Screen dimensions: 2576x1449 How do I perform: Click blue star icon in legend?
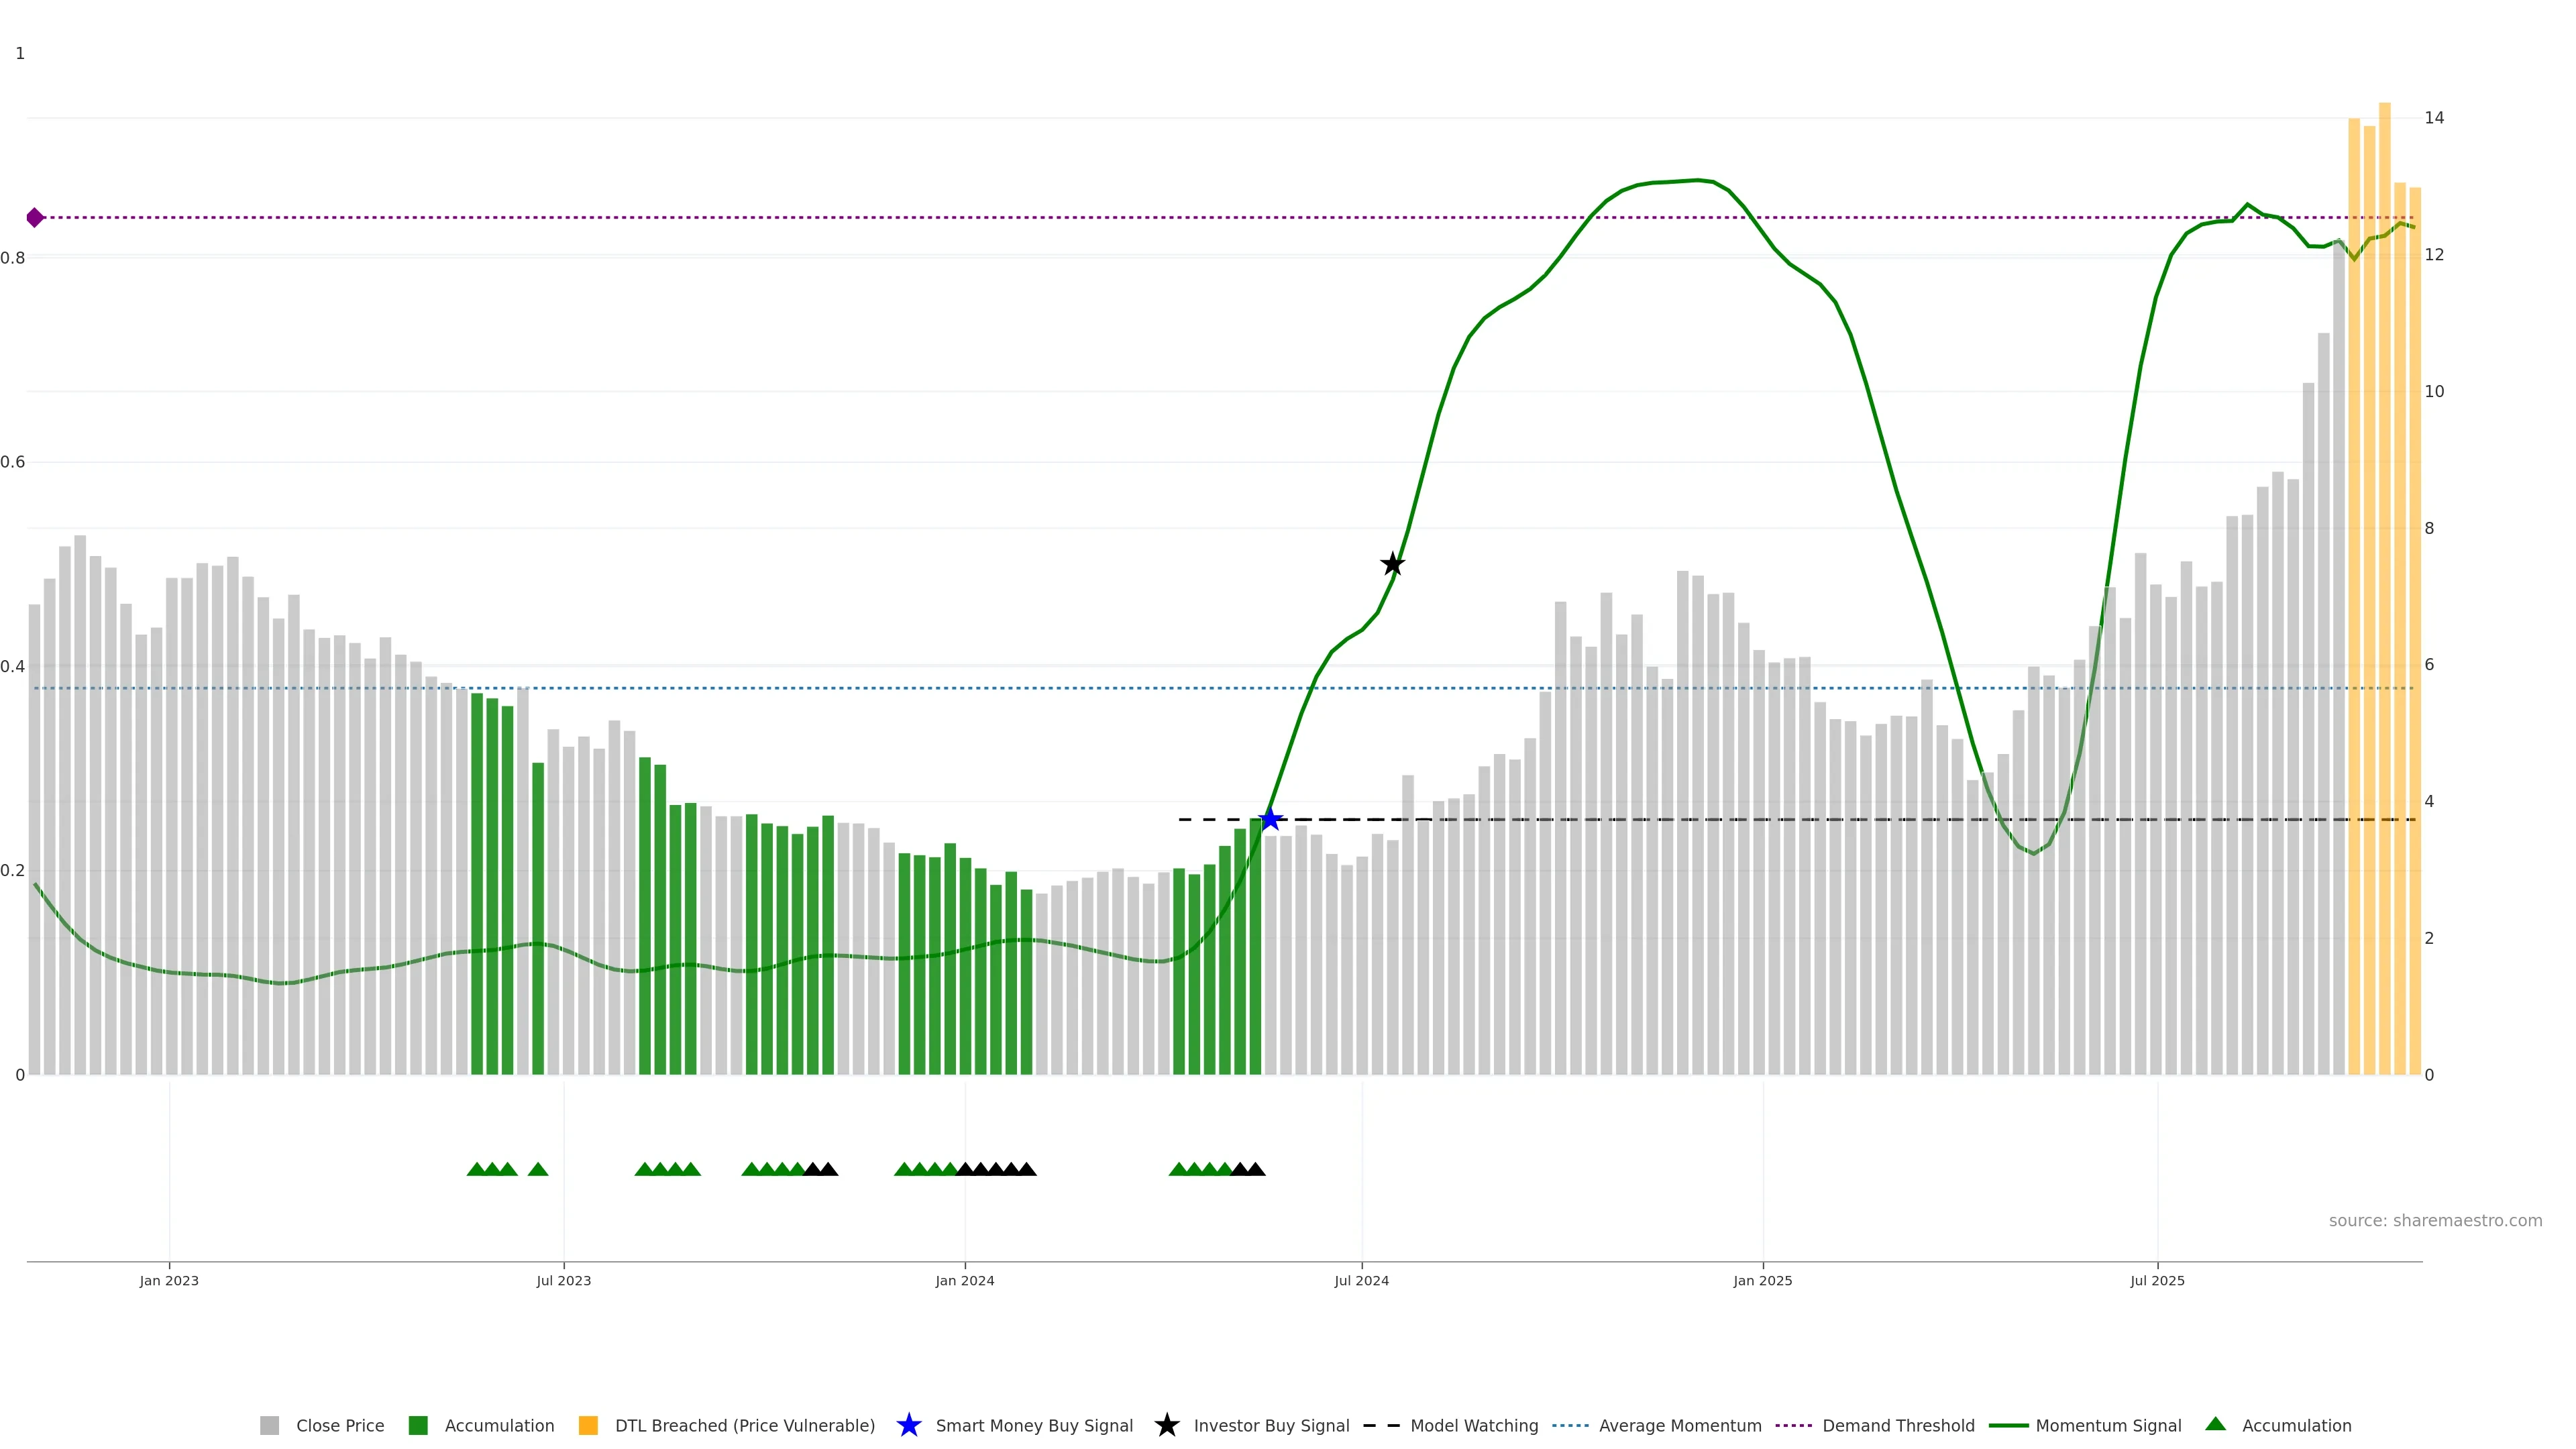(x=908, y=1426)
